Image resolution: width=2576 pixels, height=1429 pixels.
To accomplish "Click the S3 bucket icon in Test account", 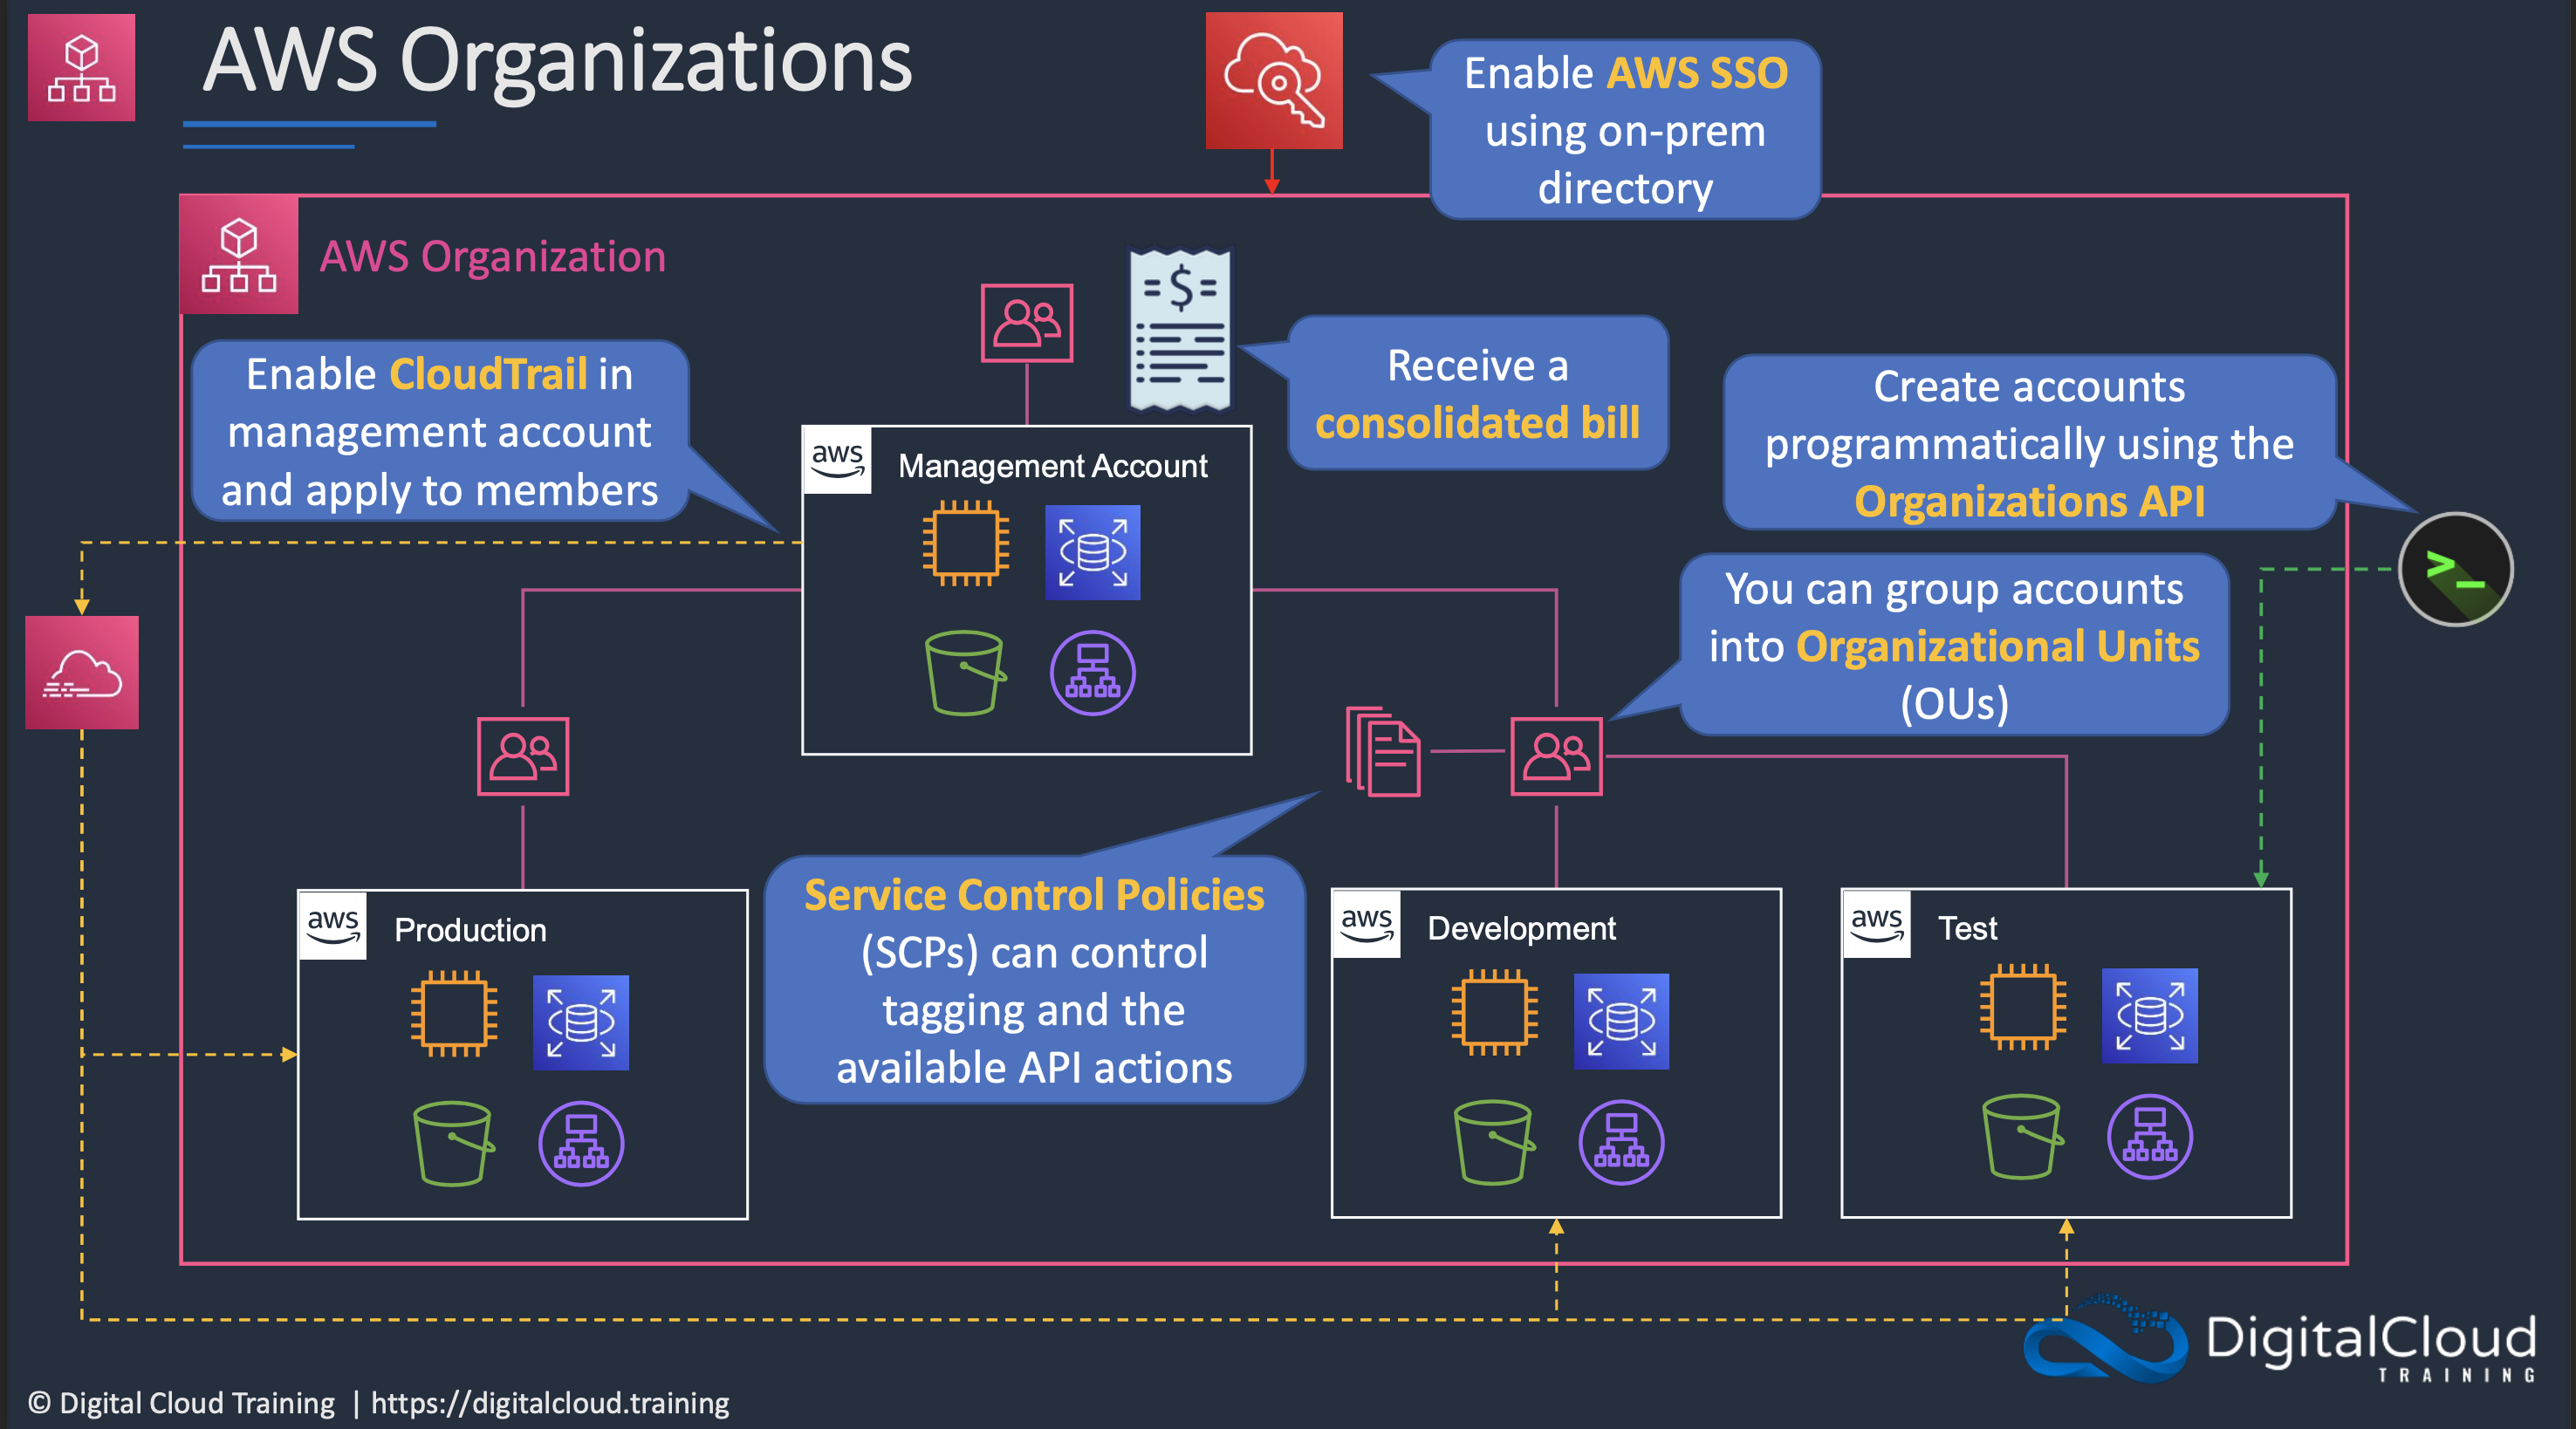I will [x=2022, y=1136].
